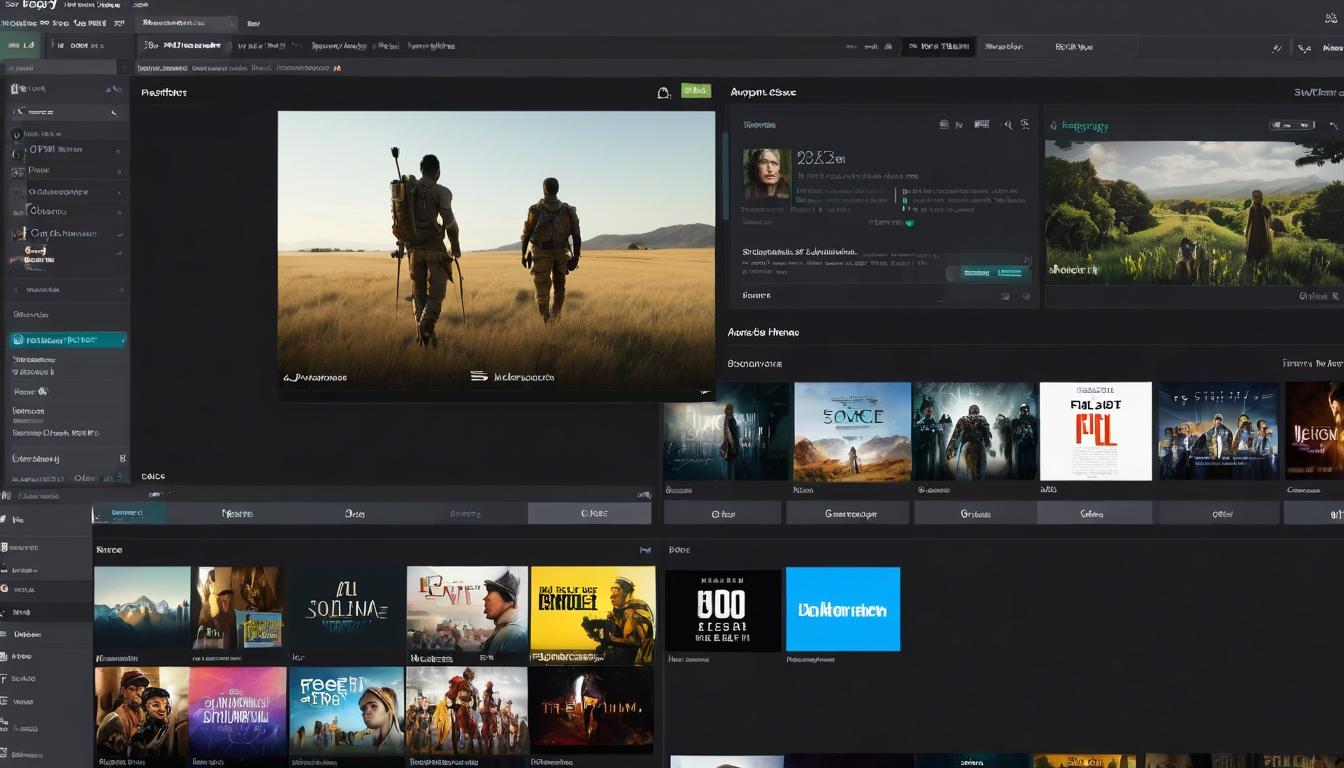Open the dark red glowing poster

tap(591, 709)
